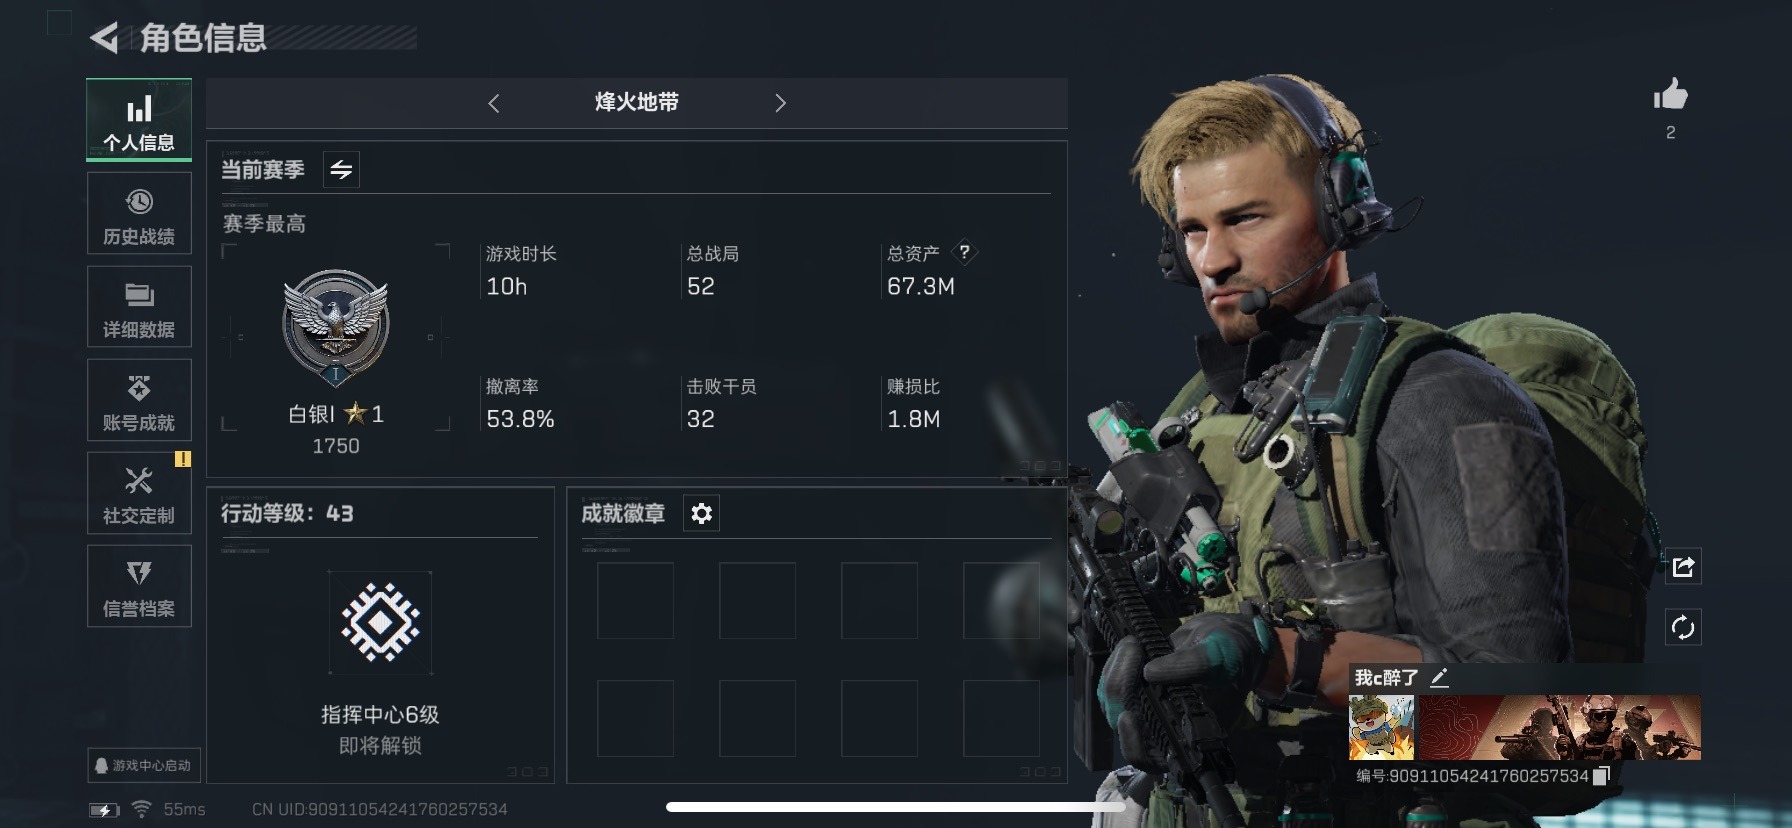This screenshot has height=828, width=1792.
Task: Switch to previous game mode with left chevron
Action: [x=493, y=103]
